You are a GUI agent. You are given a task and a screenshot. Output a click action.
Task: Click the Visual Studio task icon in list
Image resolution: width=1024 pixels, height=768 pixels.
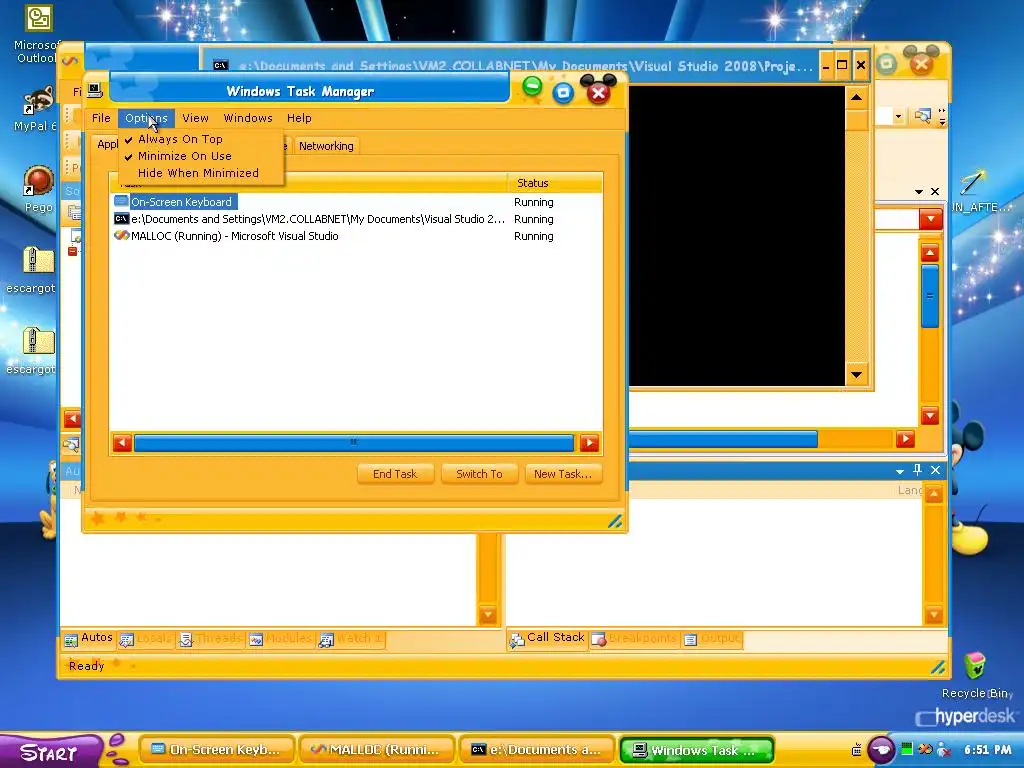tap(121, 236)
